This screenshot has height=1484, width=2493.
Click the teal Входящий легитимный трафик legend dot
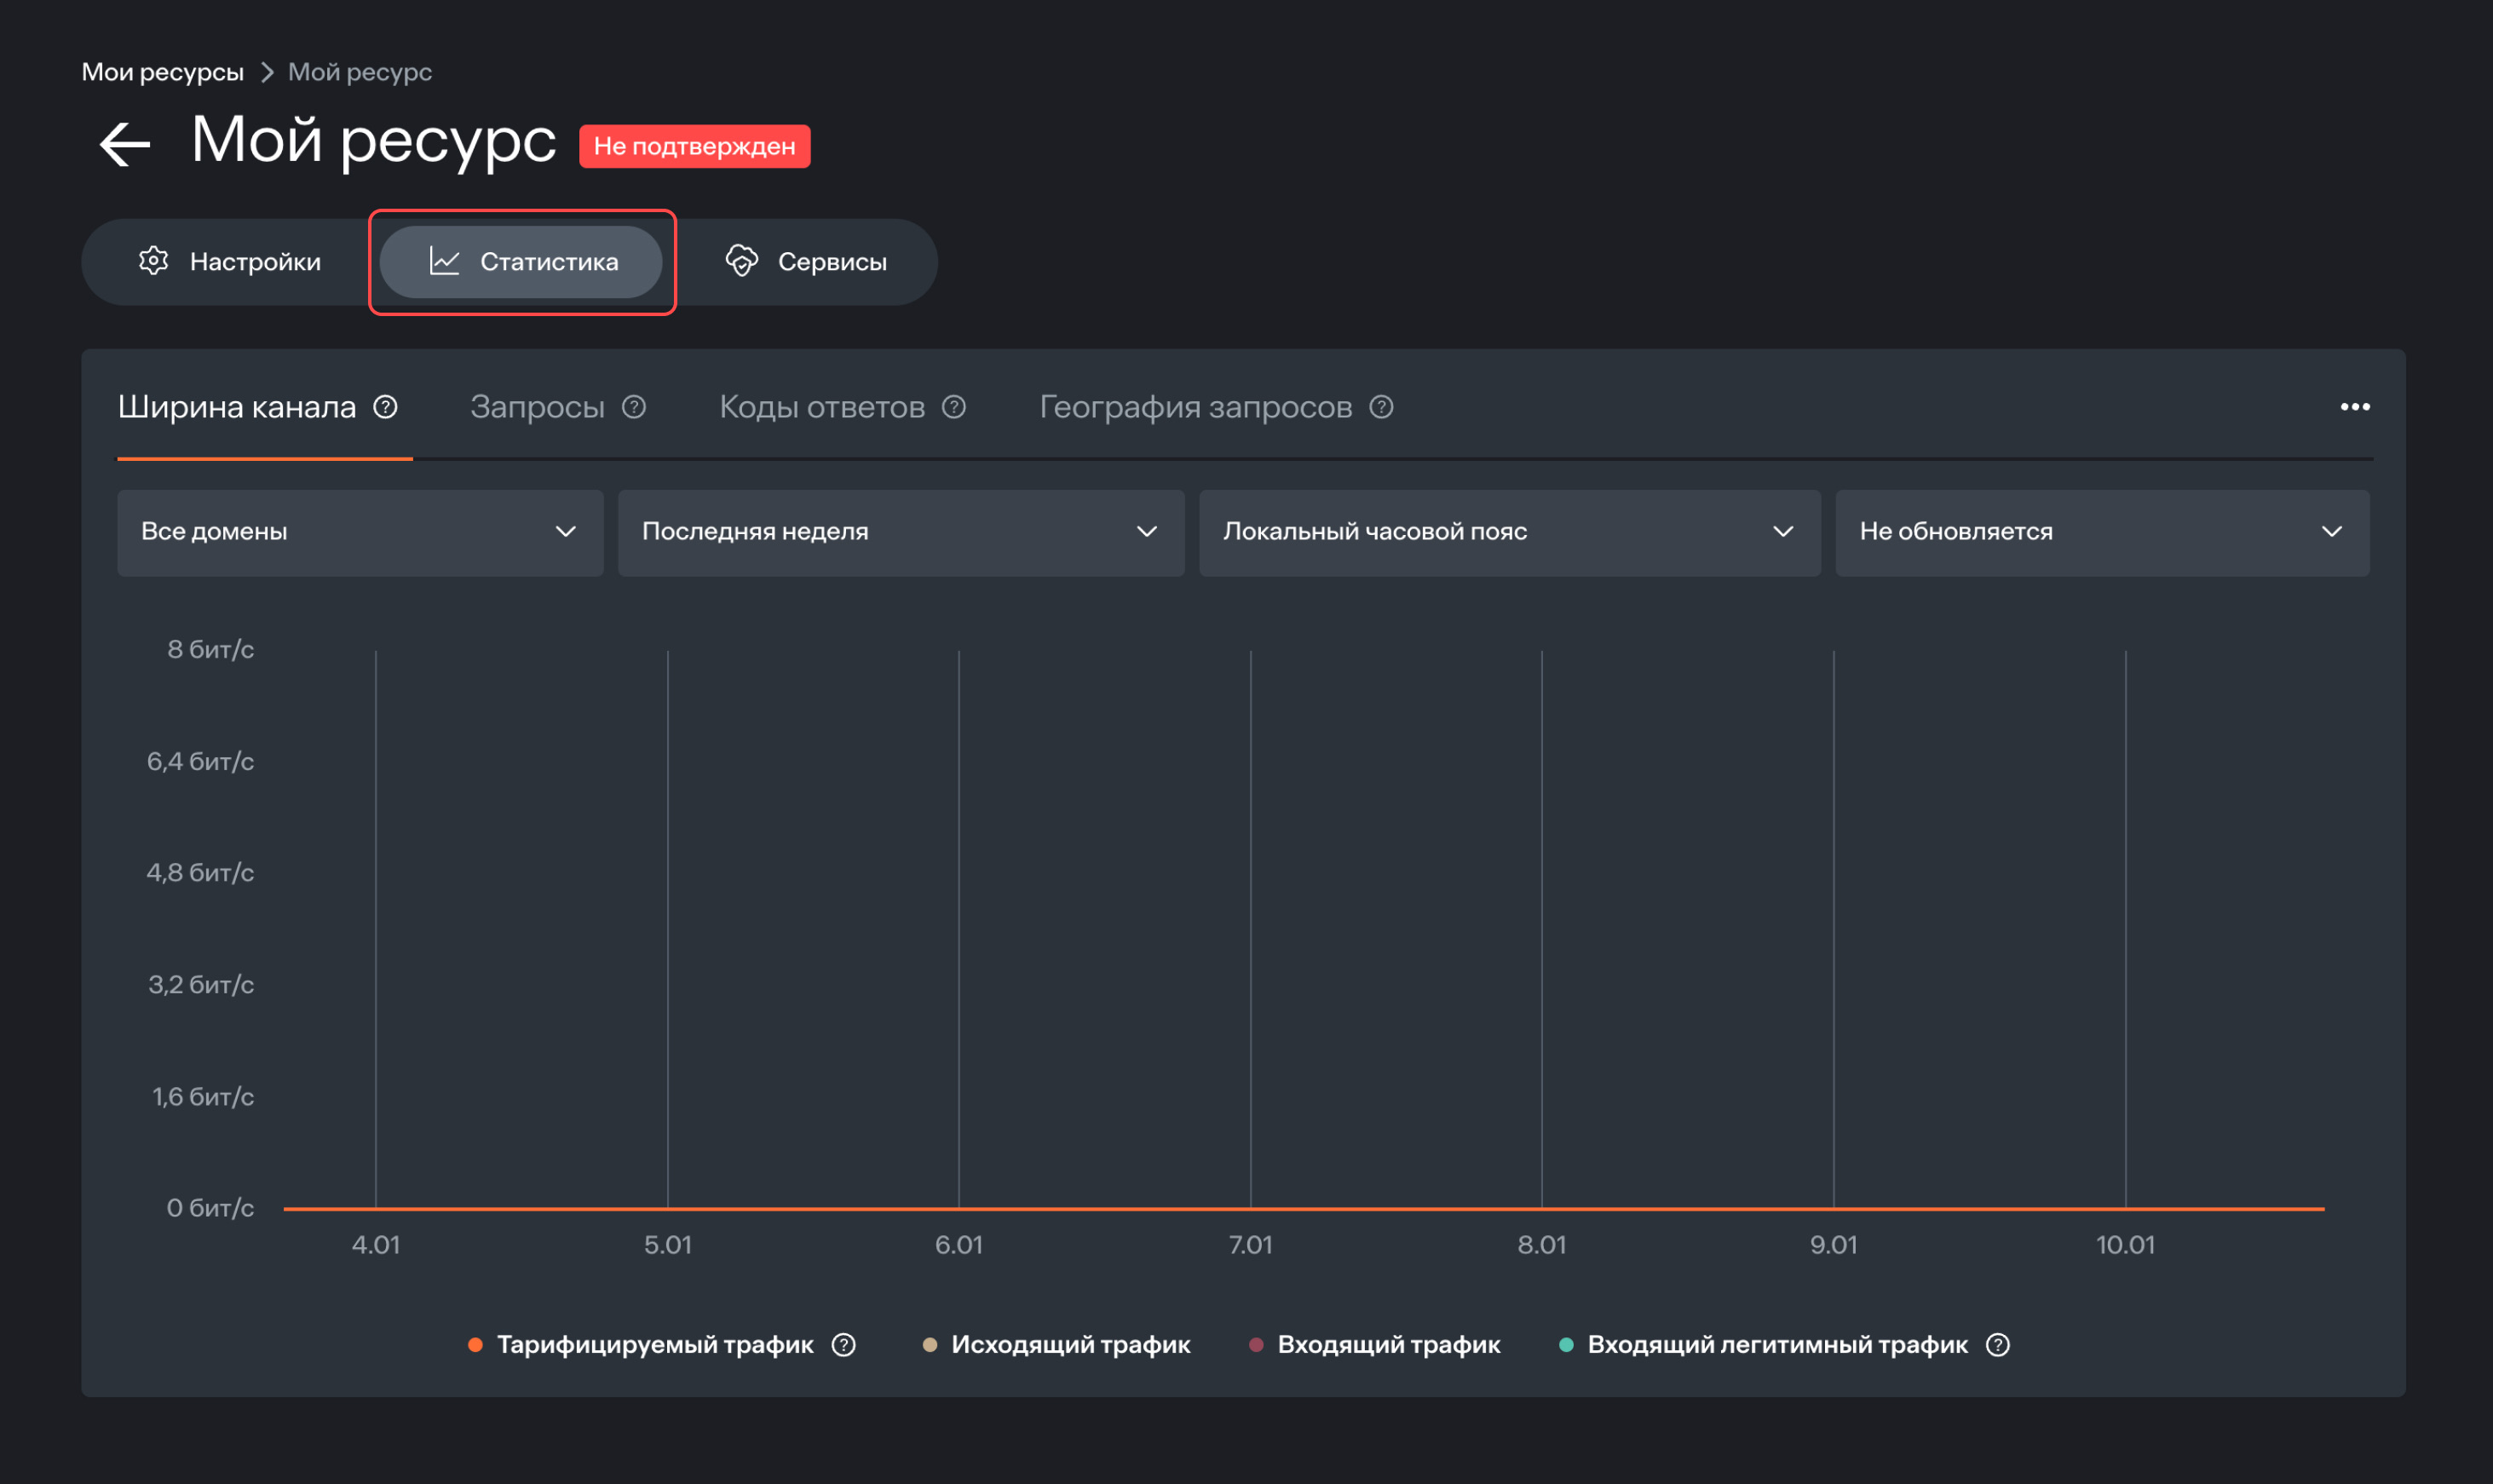point(1567,1345)
